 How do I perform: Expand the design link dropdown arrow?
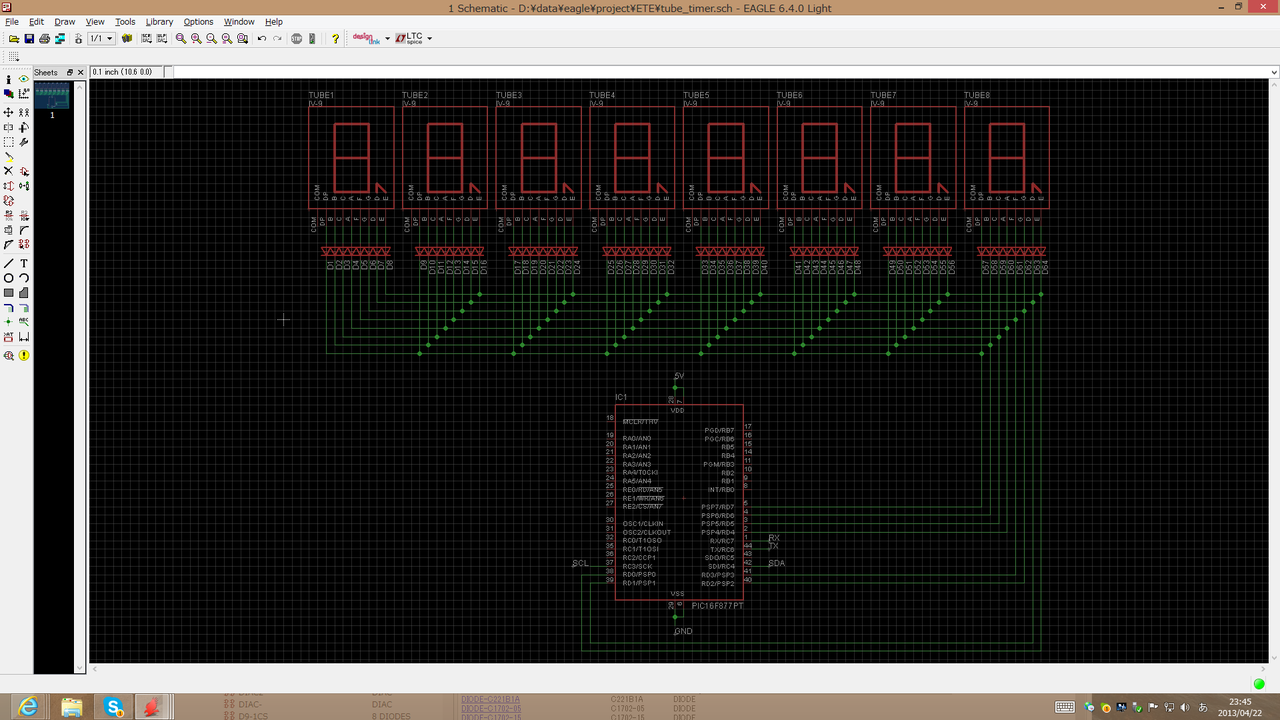pos(388,39)
